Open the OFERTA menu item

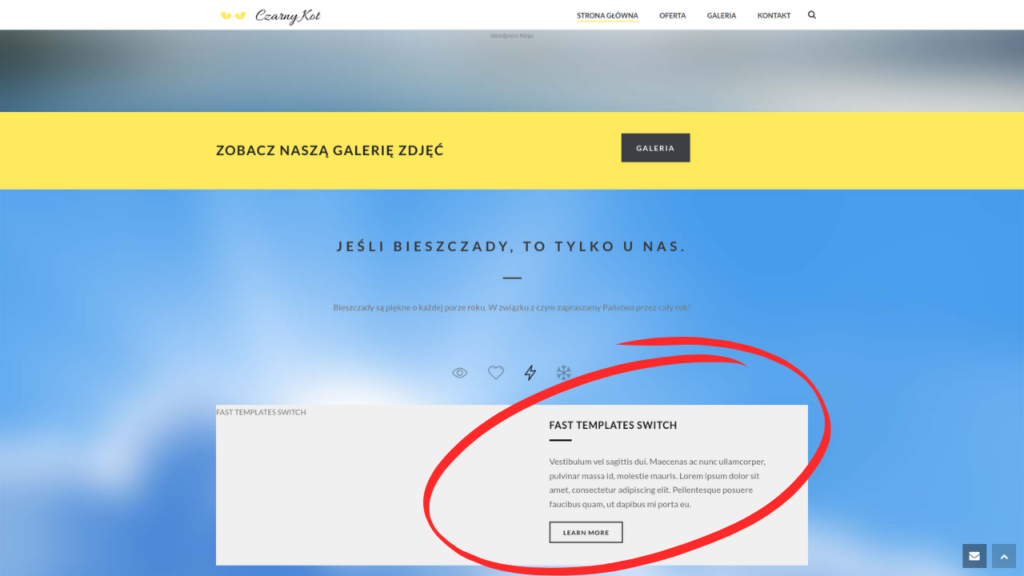tap(673, 15)
